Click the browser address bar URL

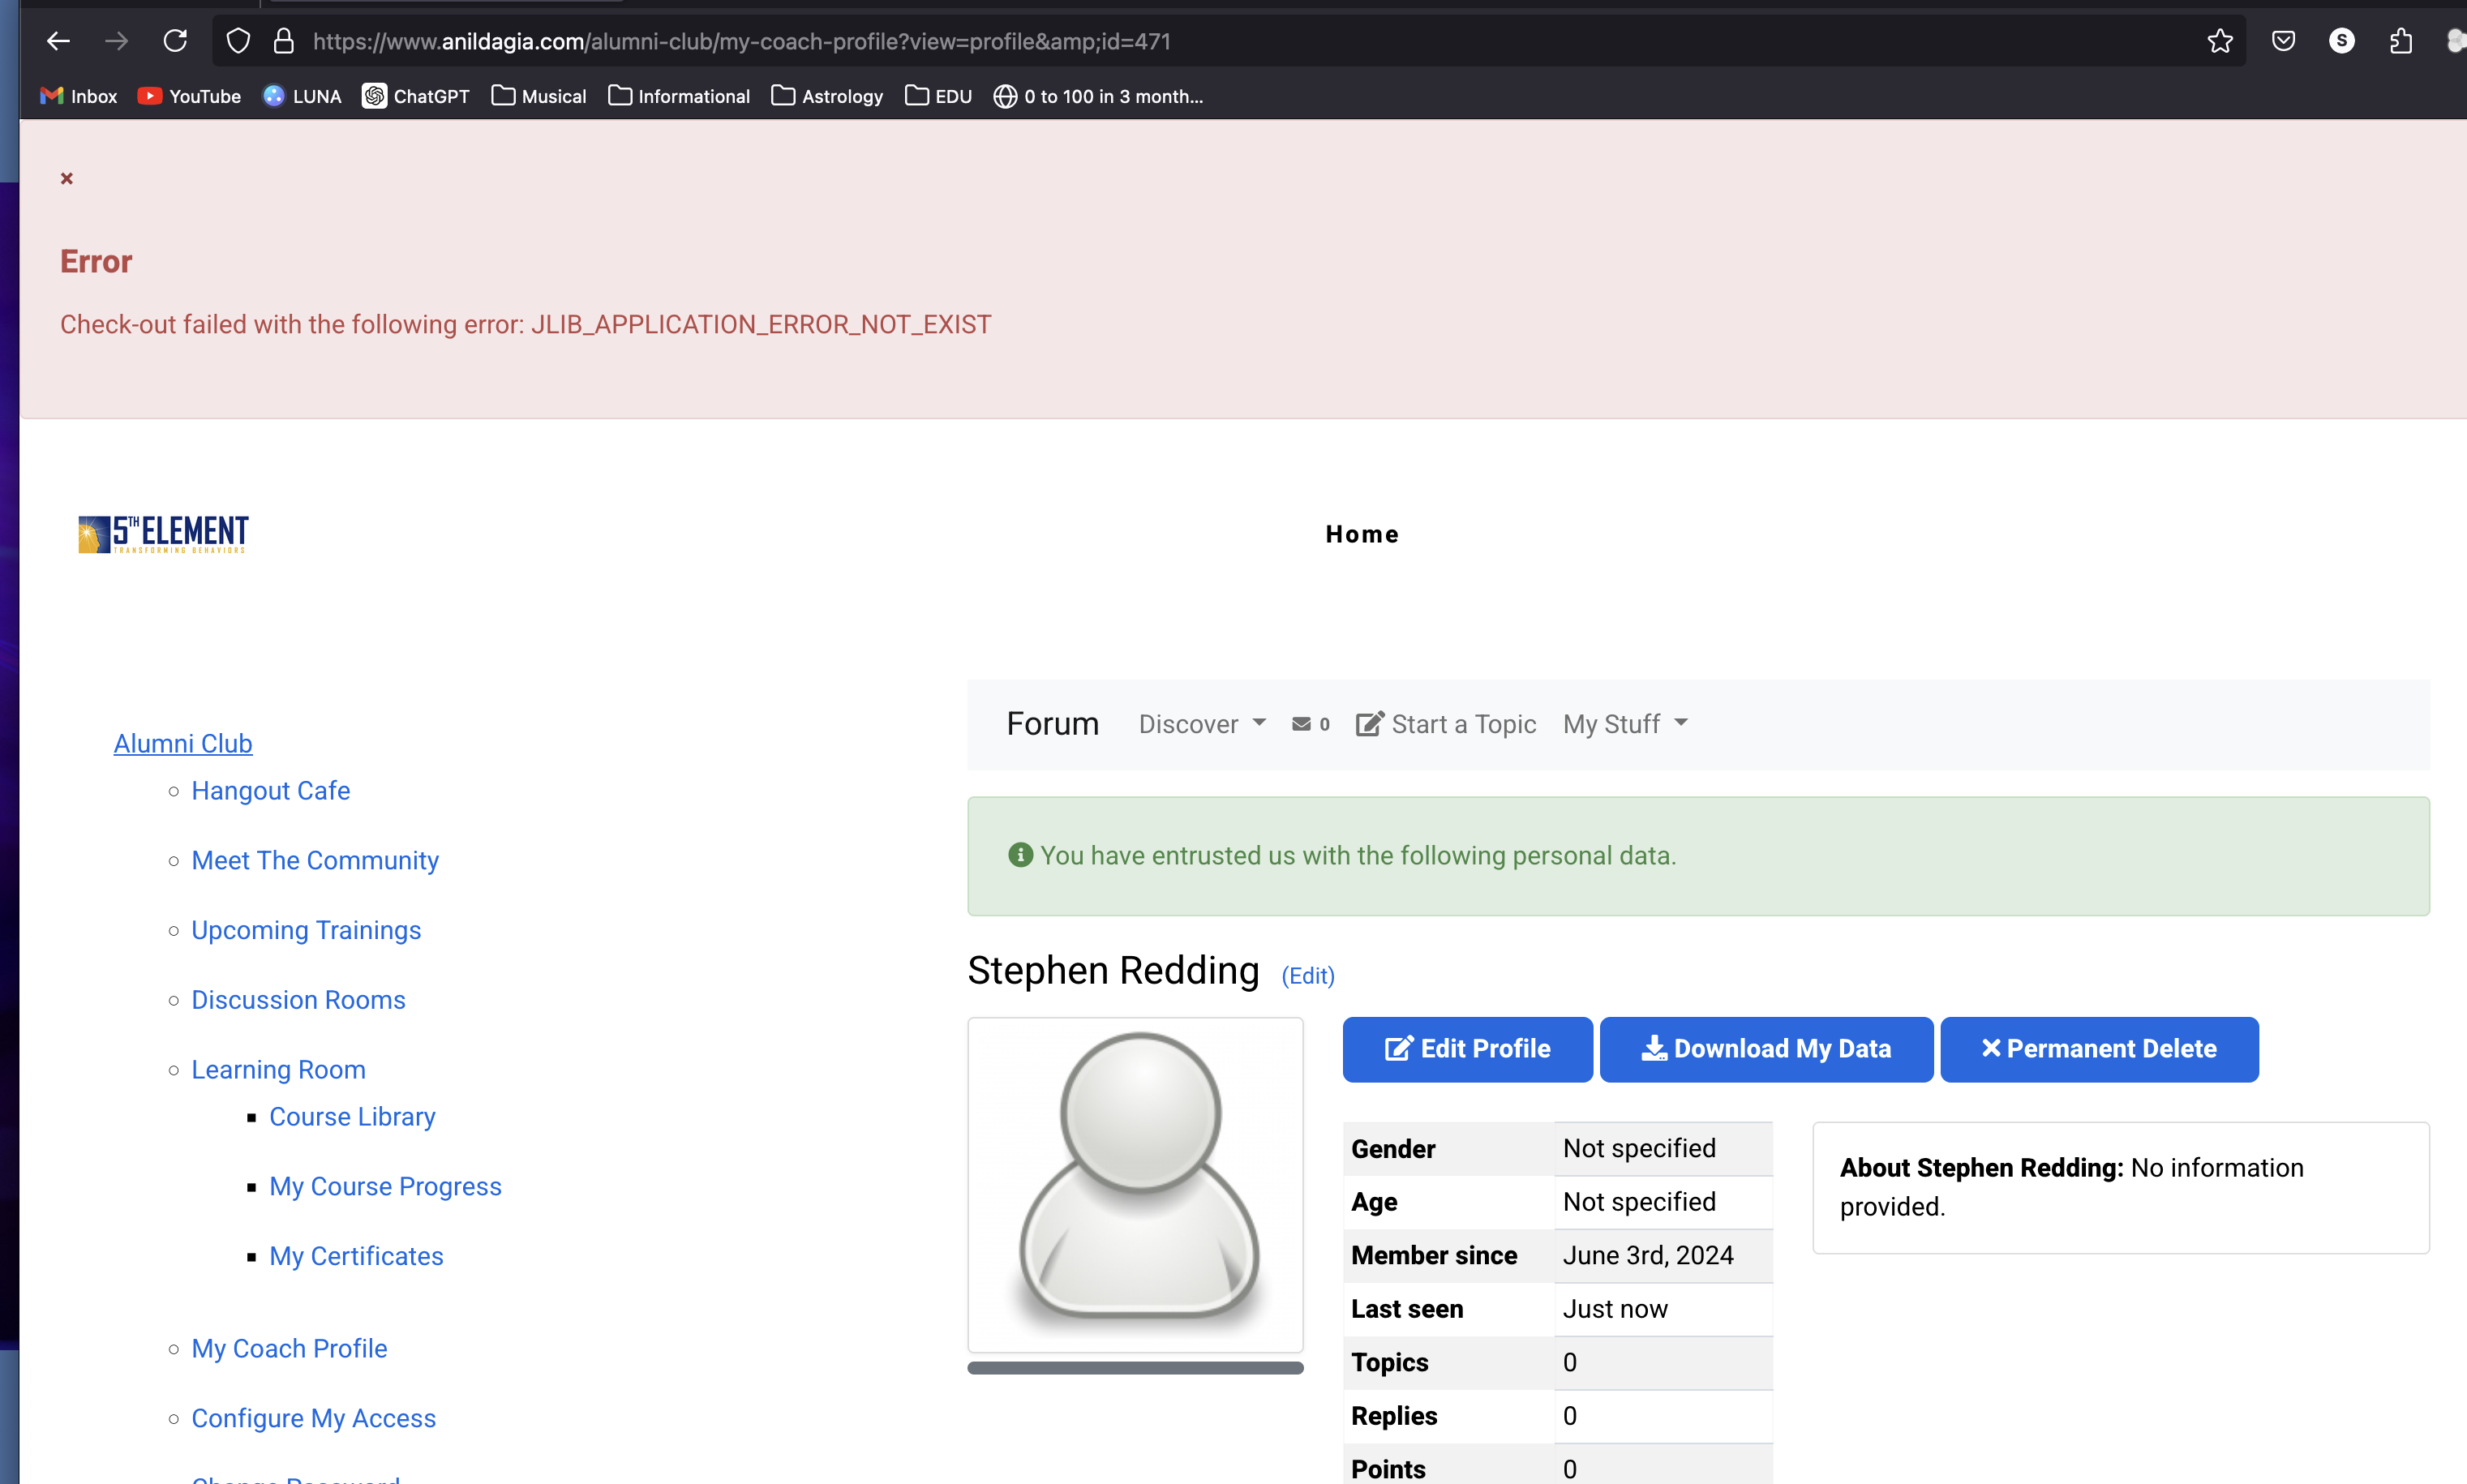741,41
